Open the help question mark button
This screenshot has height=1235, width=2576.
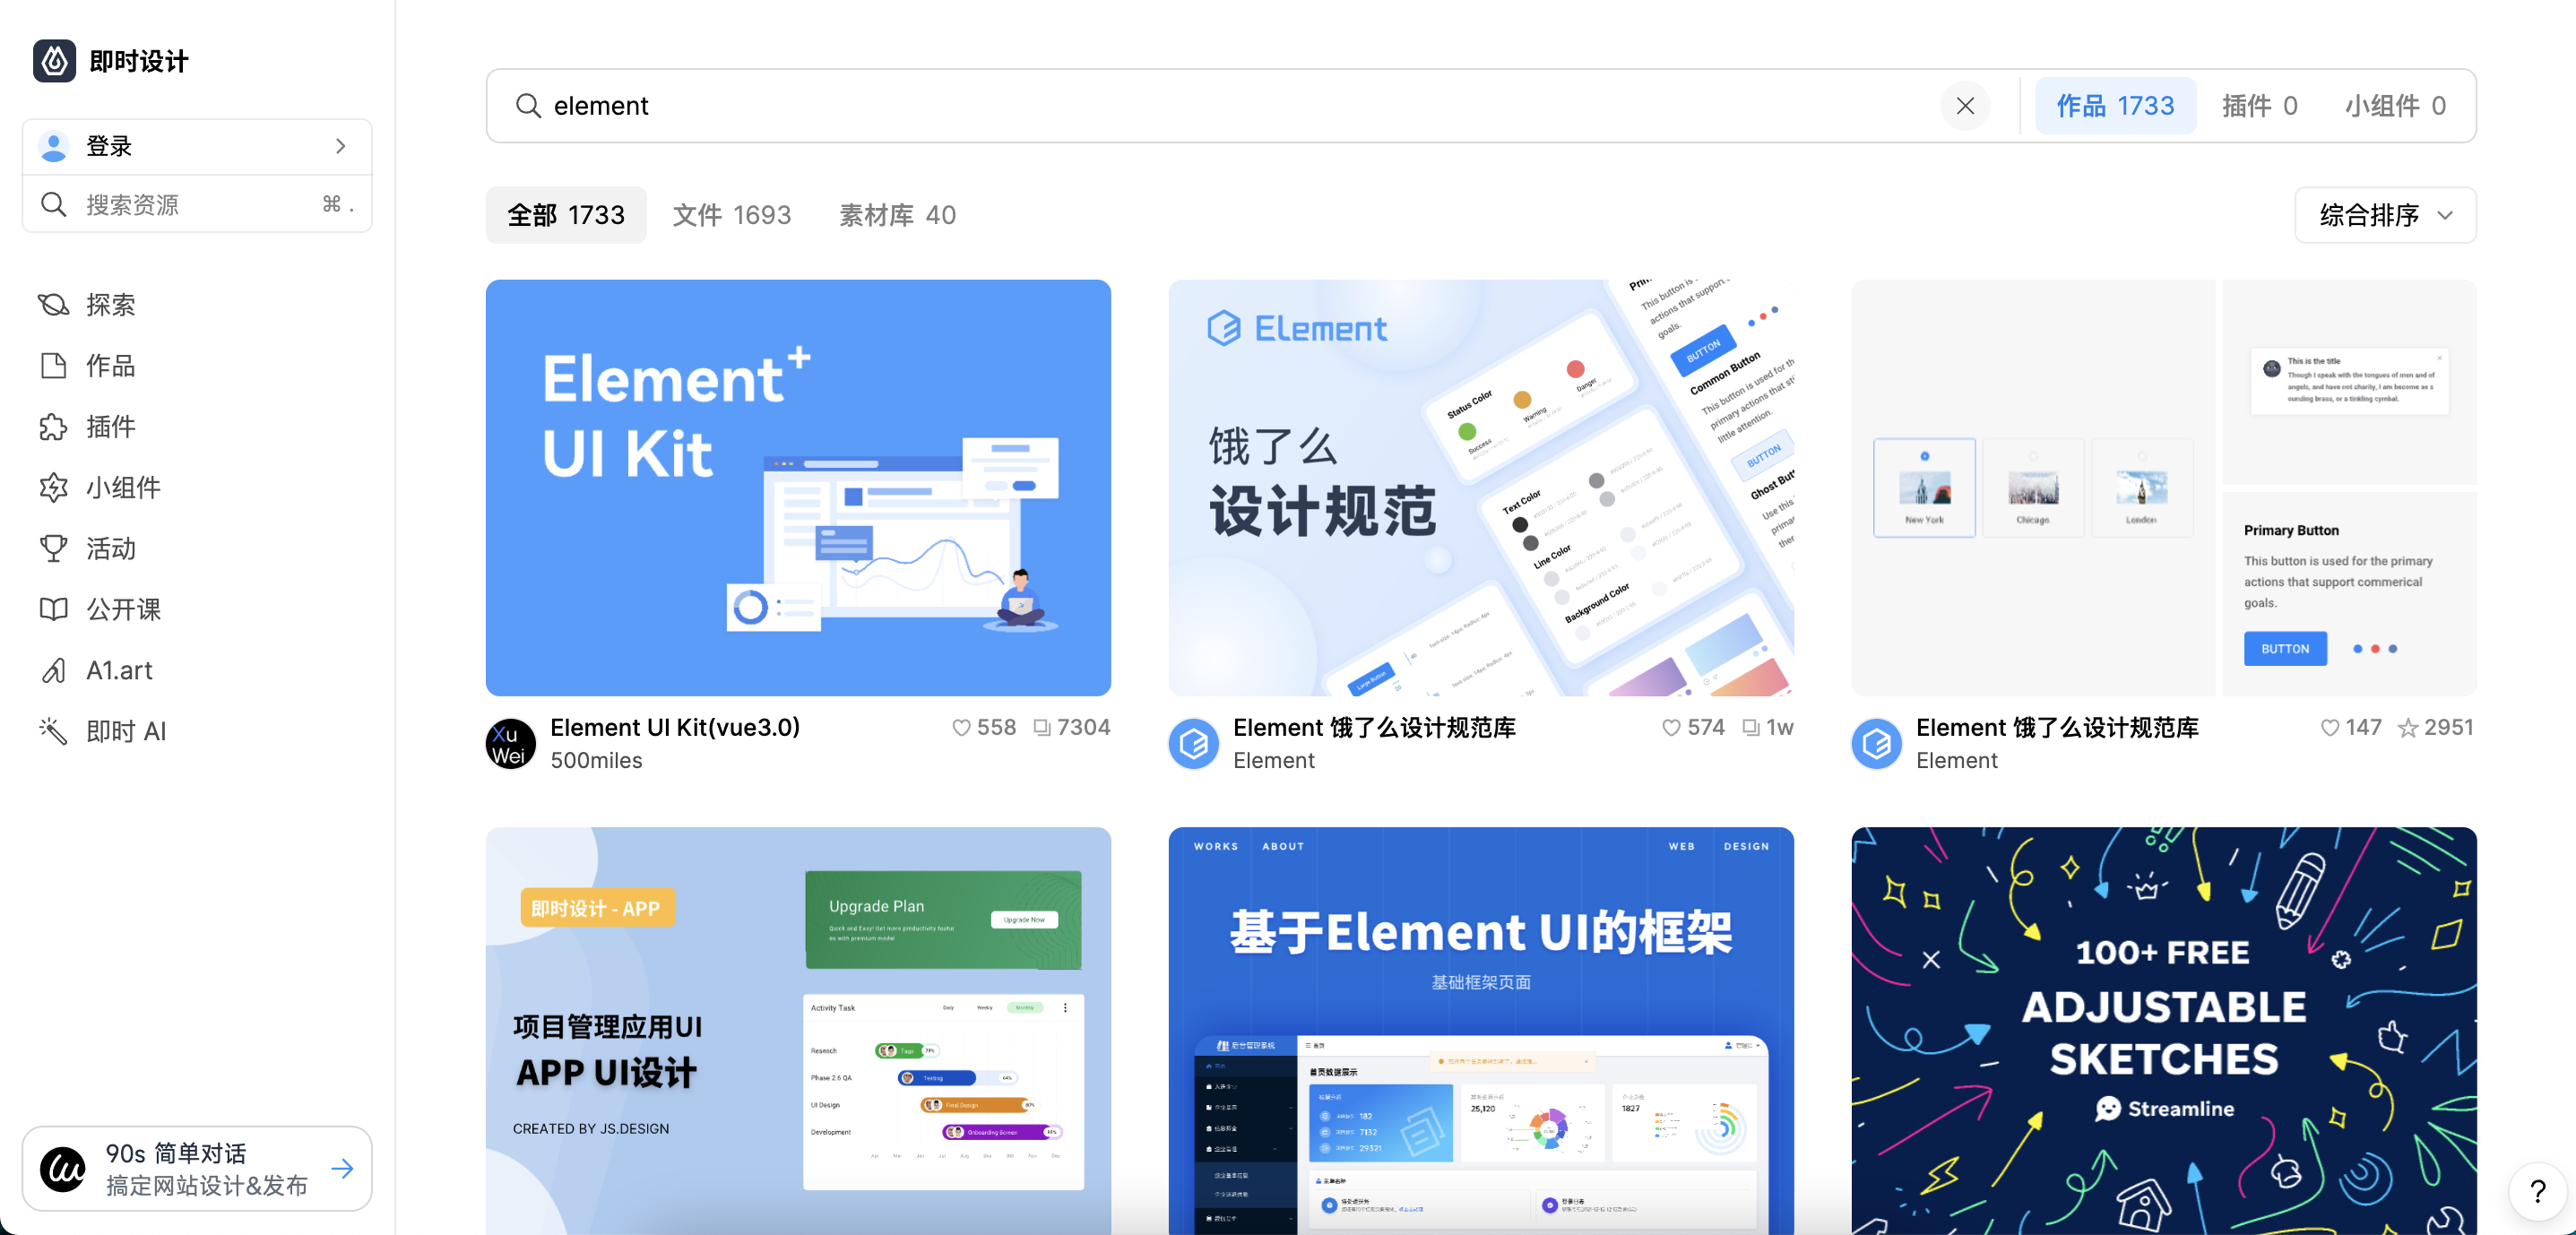(x=2538, y=1191)
